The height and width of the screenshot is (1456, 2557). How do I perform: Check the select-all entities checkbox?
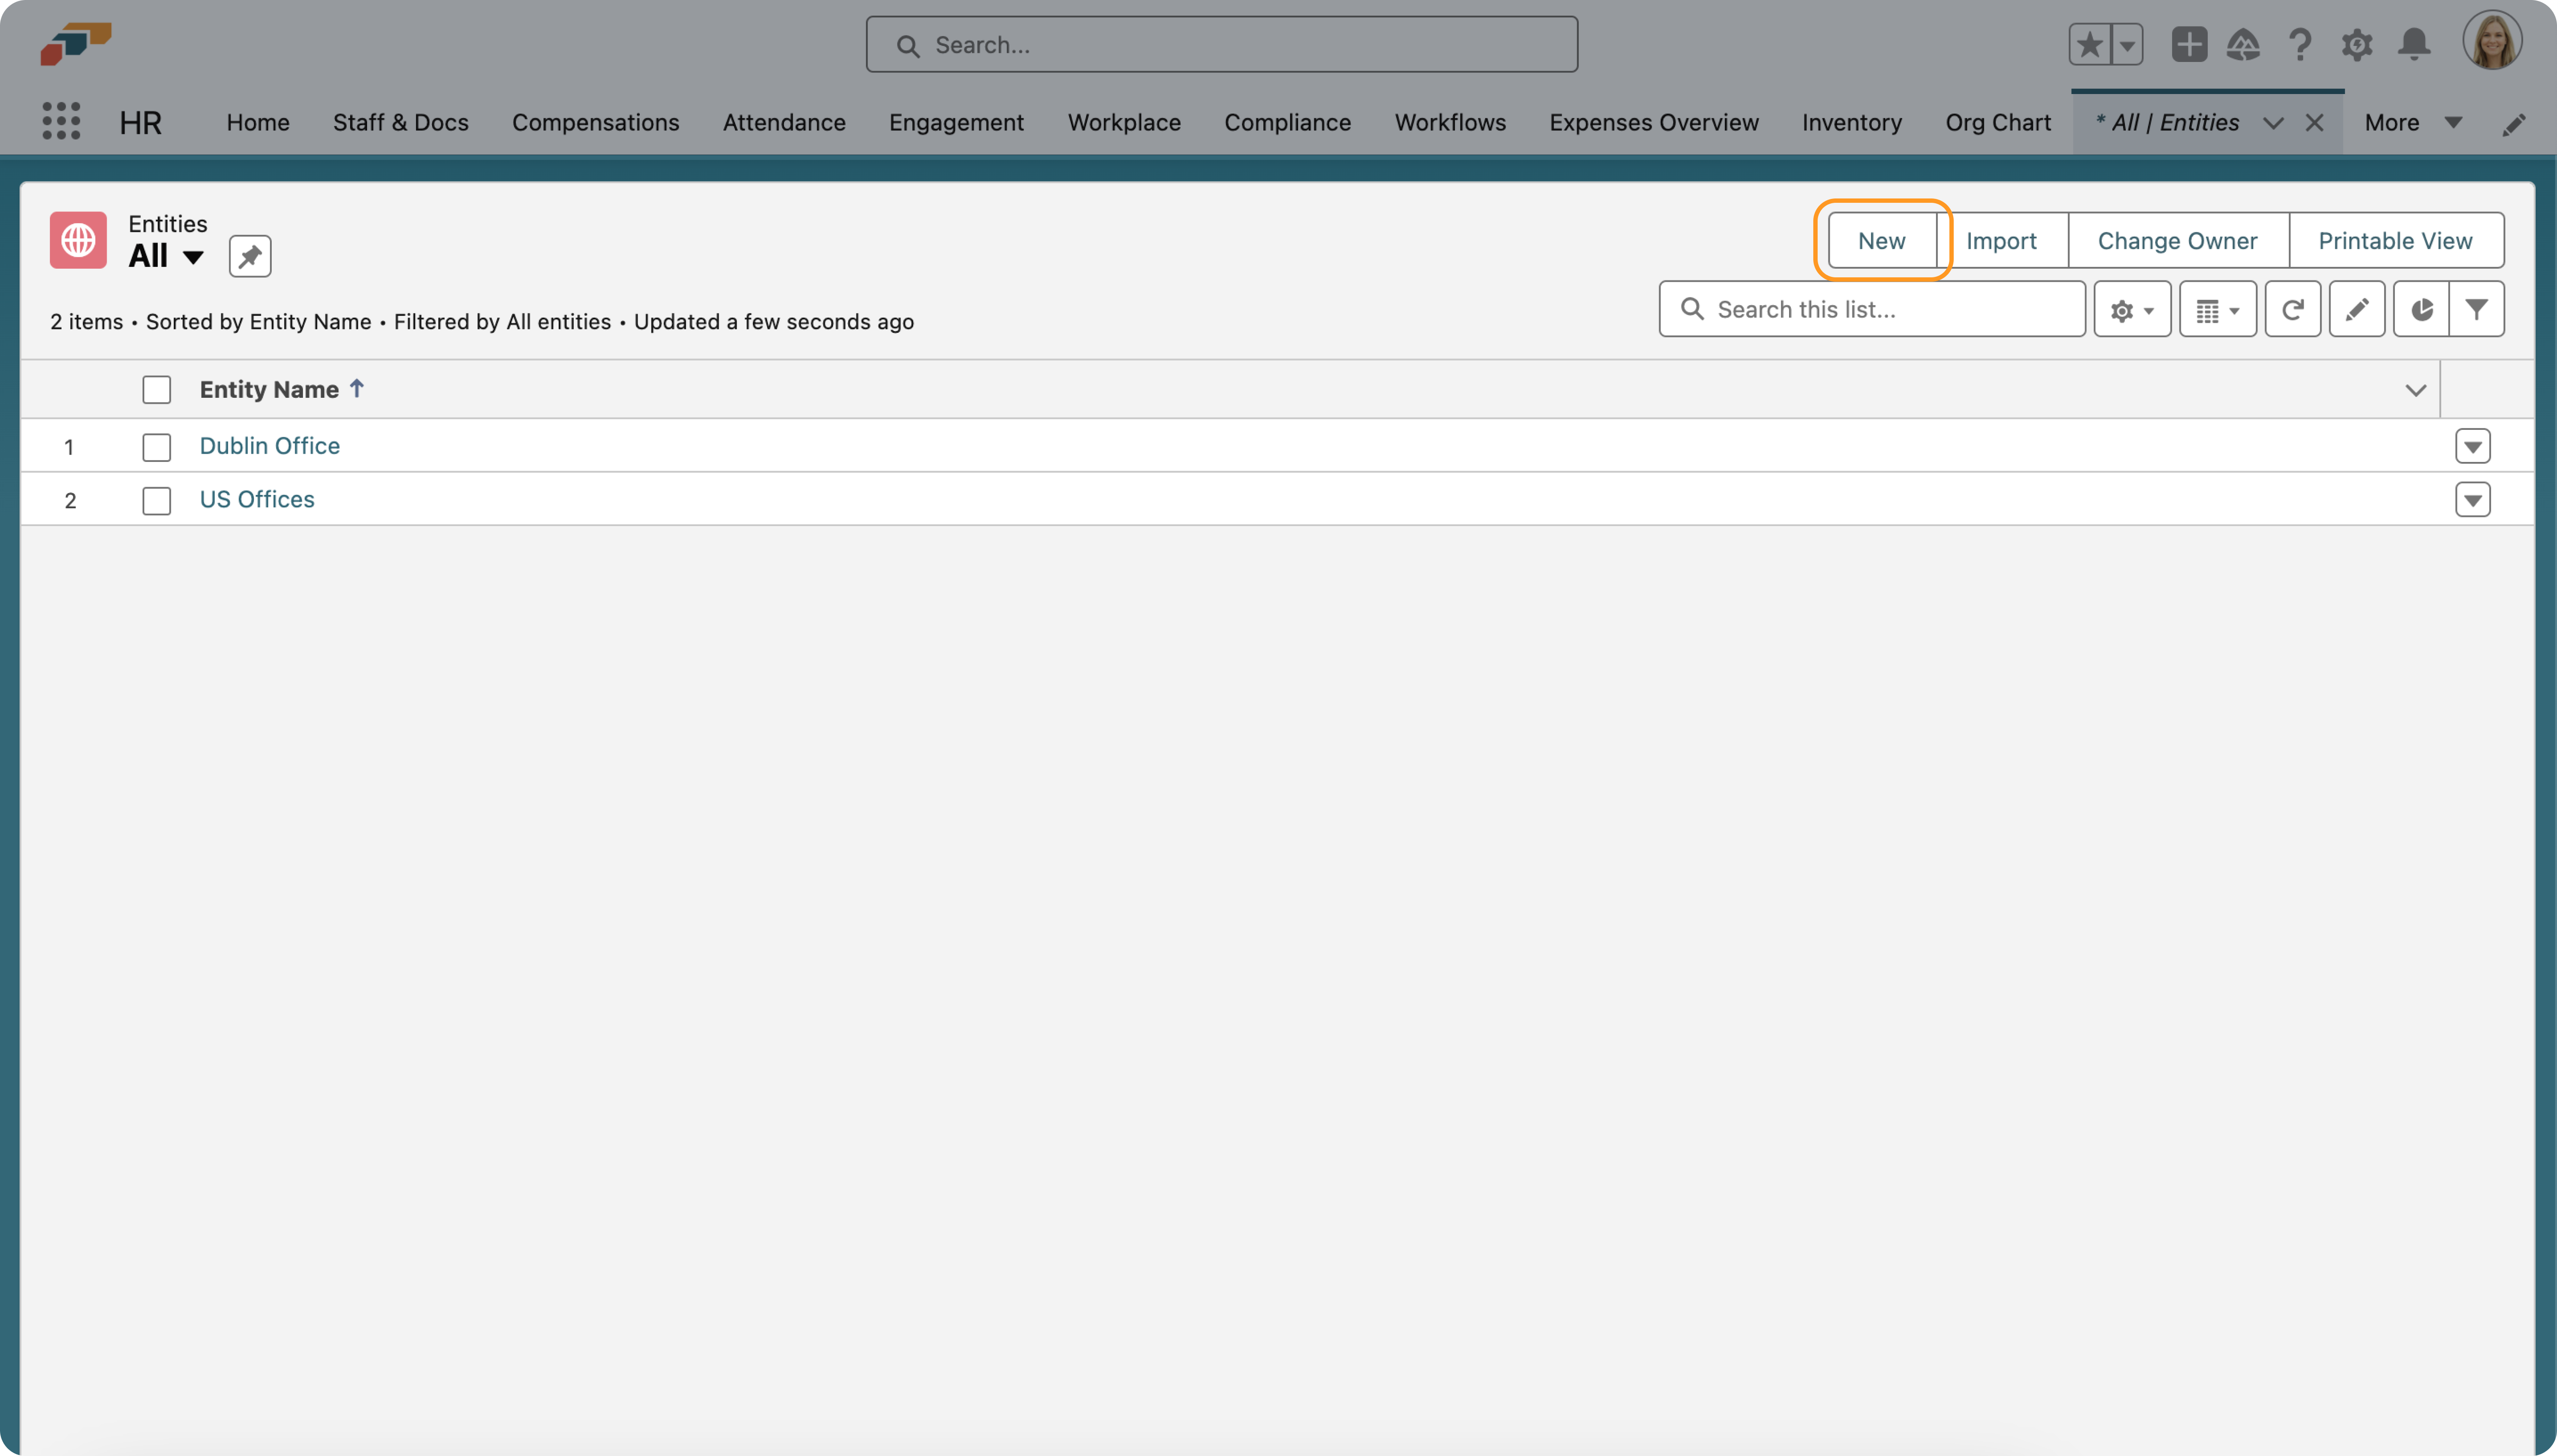[x=156, y=390]
